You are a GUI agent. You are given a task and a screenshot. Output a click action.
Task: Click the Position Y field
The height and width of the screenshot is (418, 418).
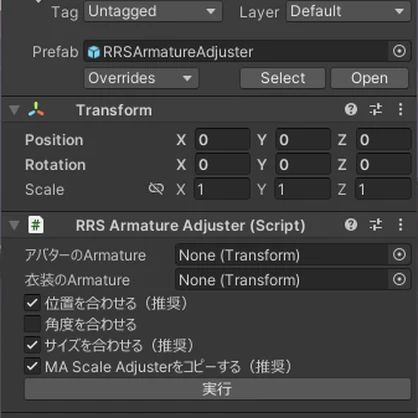[x=303, y=140]
